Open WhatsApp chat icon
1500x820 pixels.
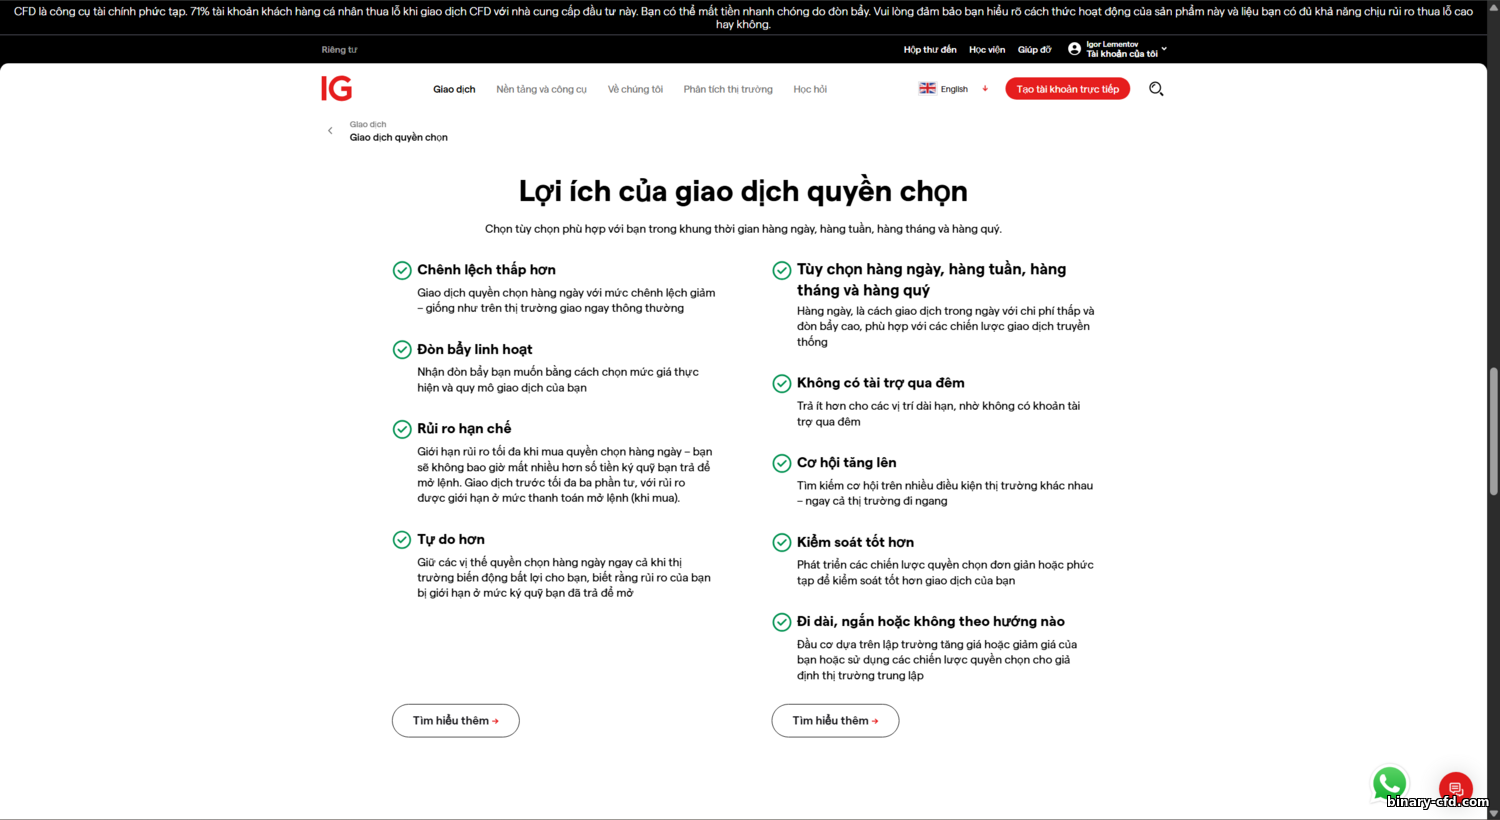(x=1389, y=784)
